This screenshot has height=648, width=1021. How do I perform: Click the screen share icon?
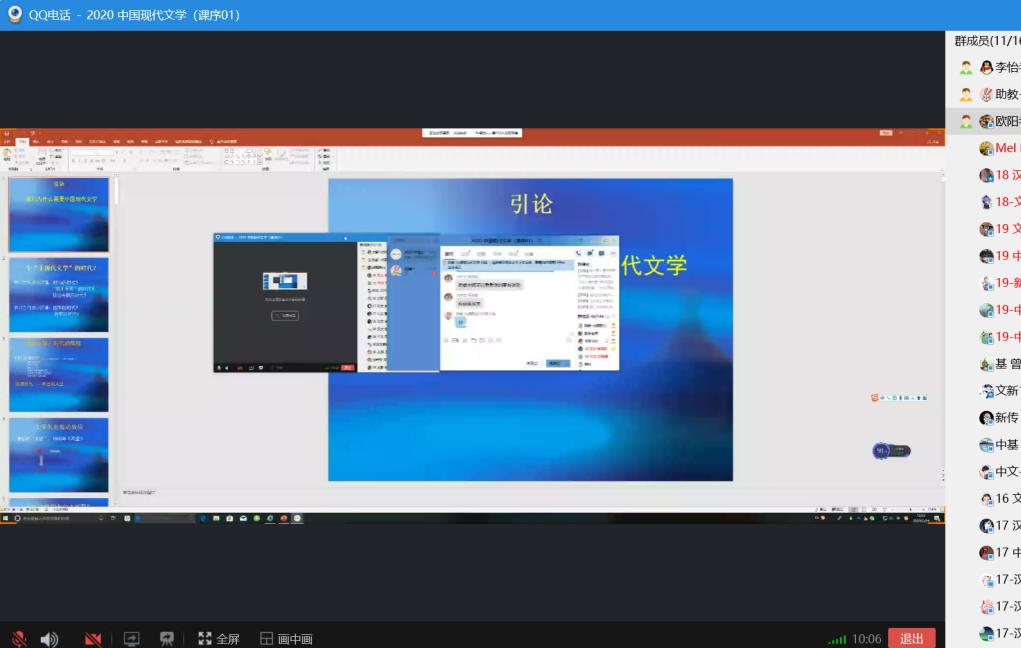click(131, 639)
